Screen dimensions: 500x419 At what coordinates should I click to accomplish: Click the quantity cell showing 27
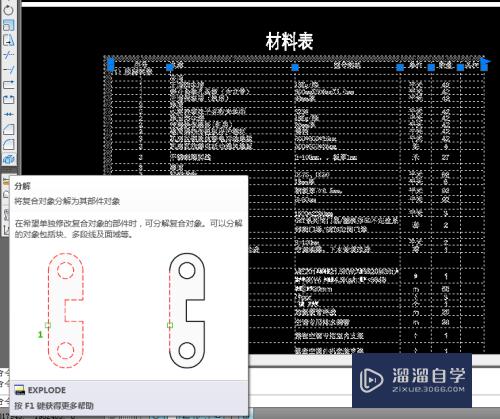coord(446,157)
